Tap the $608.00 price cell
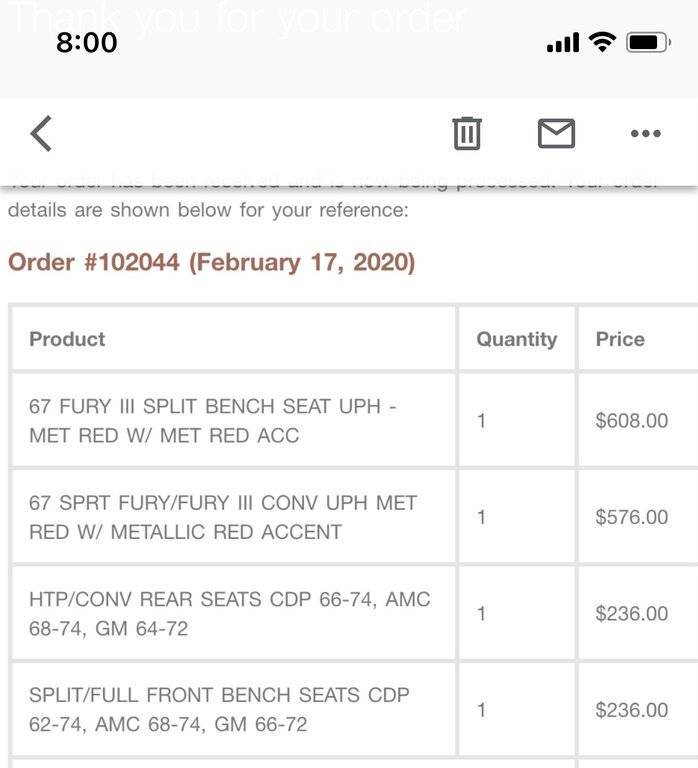This screenshot has width=698, height=768. coord(631,421)
